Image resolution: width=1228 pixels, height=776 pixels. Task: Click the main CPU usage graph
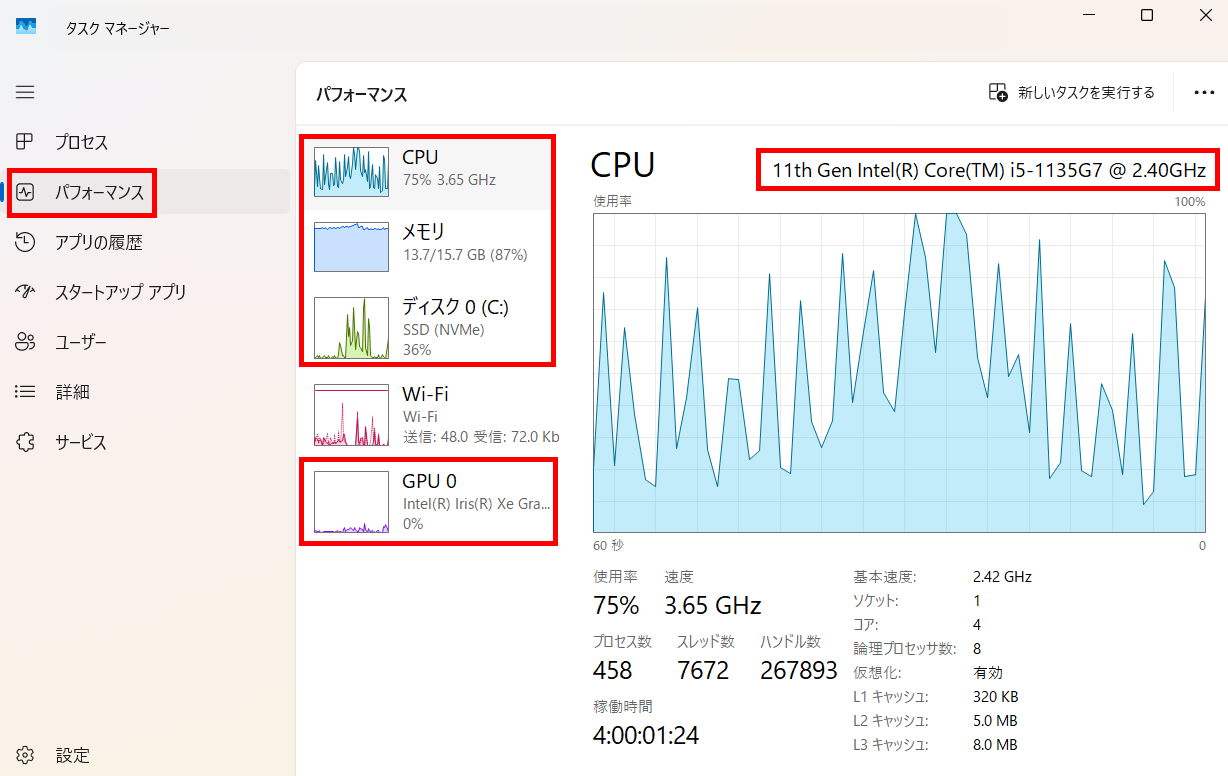898,372
